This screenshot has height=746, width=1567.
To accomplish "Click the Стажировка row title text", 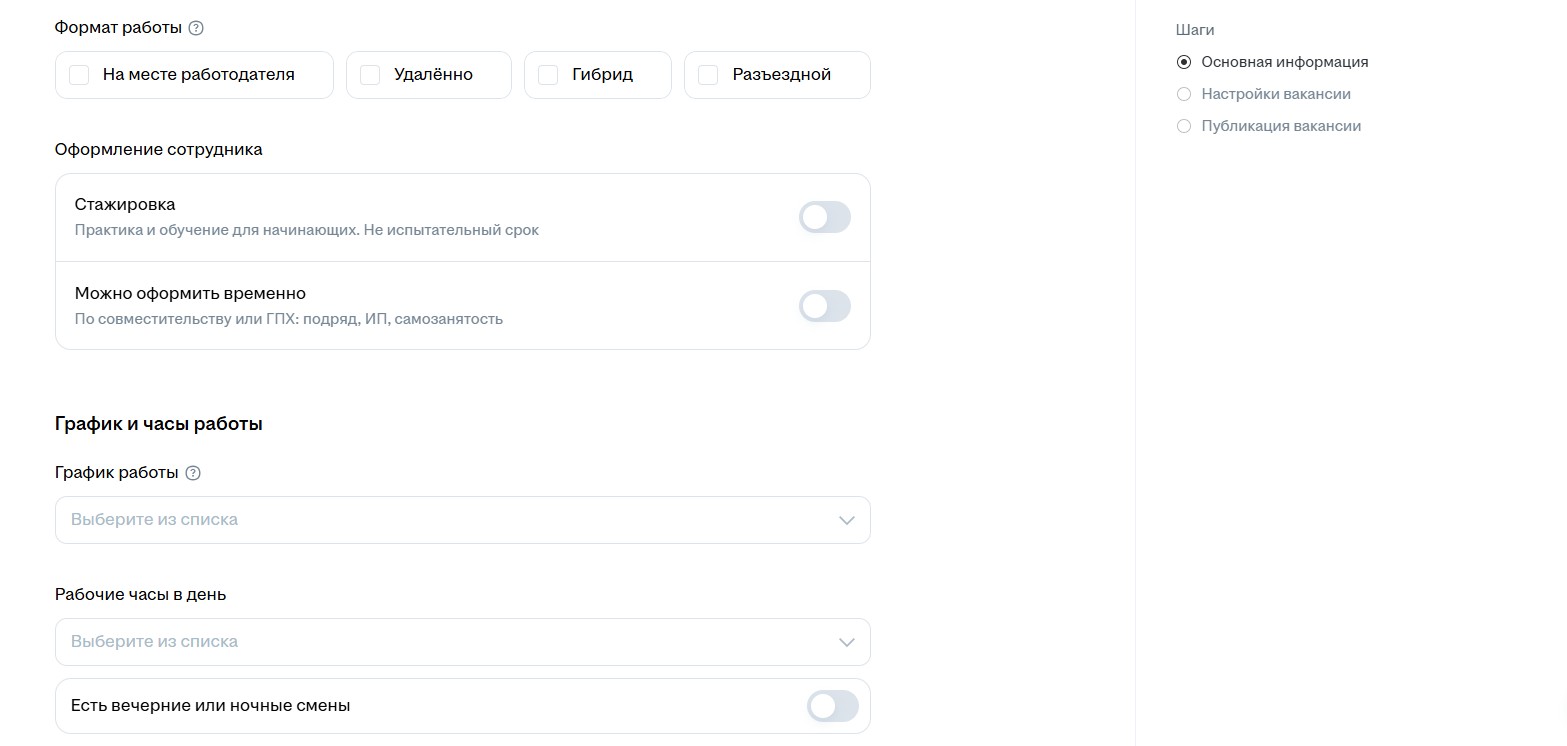I will [x=125, y=204].
